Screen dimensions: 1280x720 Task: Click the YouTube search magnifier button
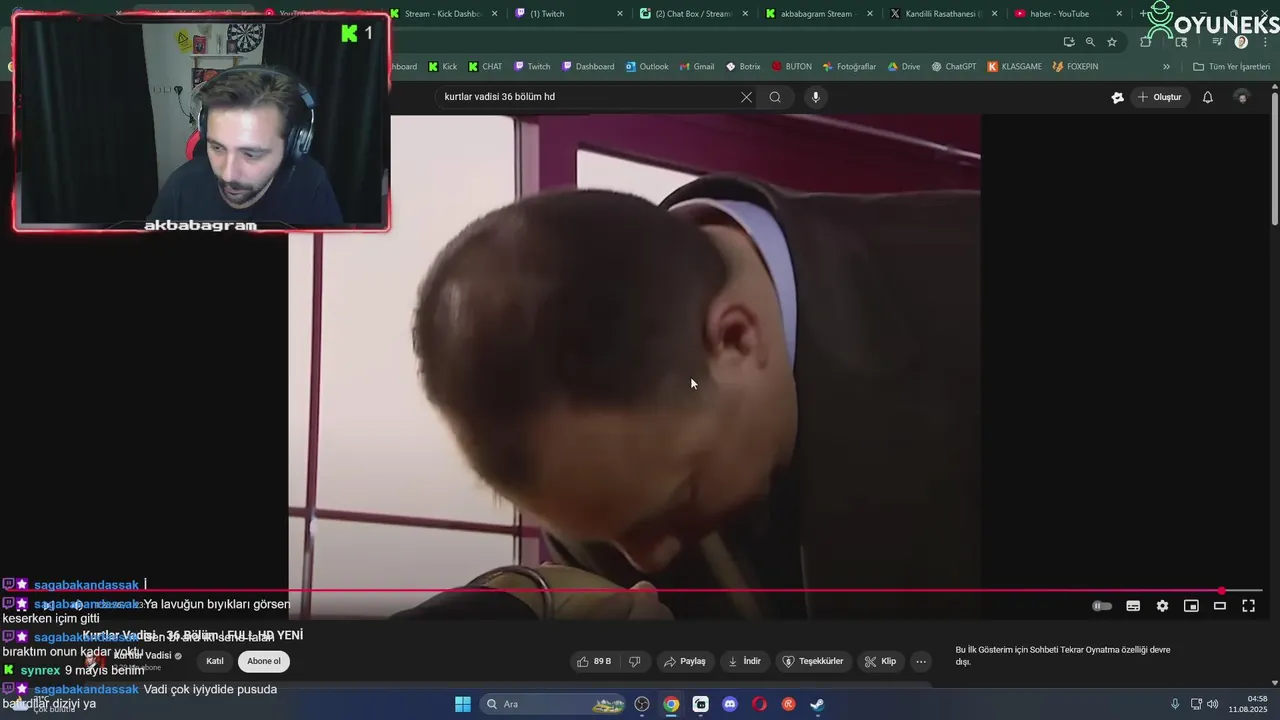tap(775, 97)
